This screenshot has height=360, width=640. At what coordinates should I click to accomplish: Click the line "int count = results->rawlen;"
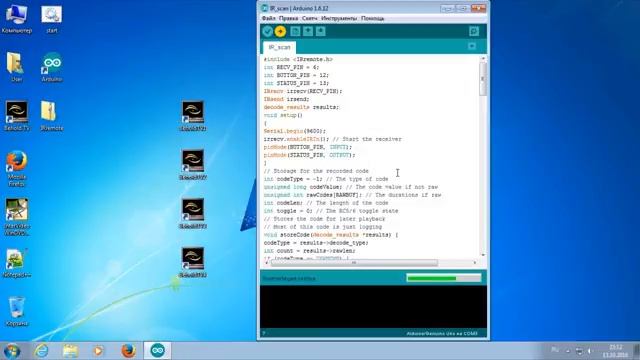(x=309, y=251)
